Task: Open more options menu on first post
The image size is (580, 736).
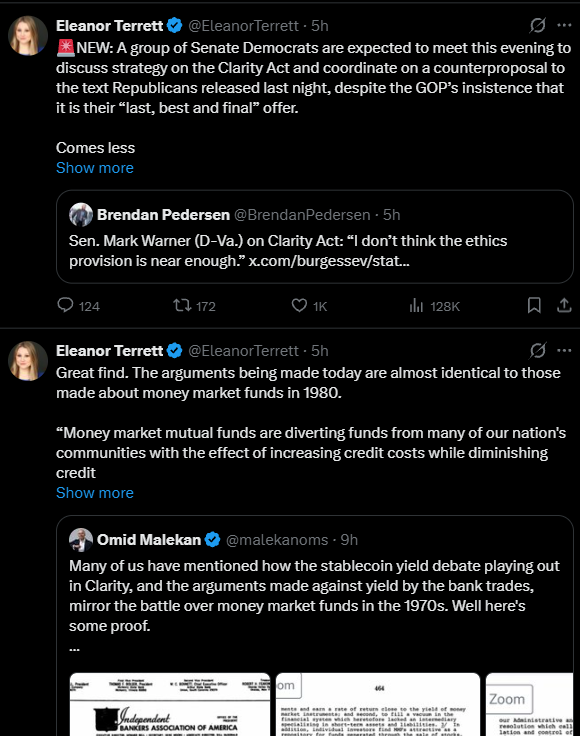Action: (564, 25)
